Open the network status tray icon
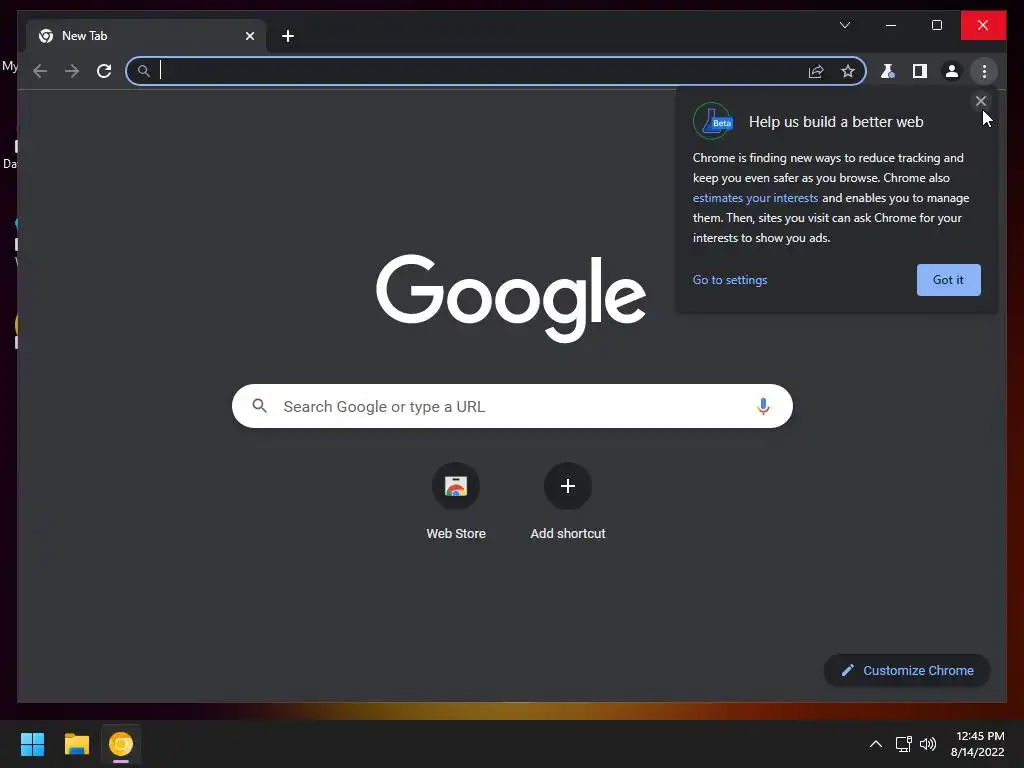 coord(903,744)
